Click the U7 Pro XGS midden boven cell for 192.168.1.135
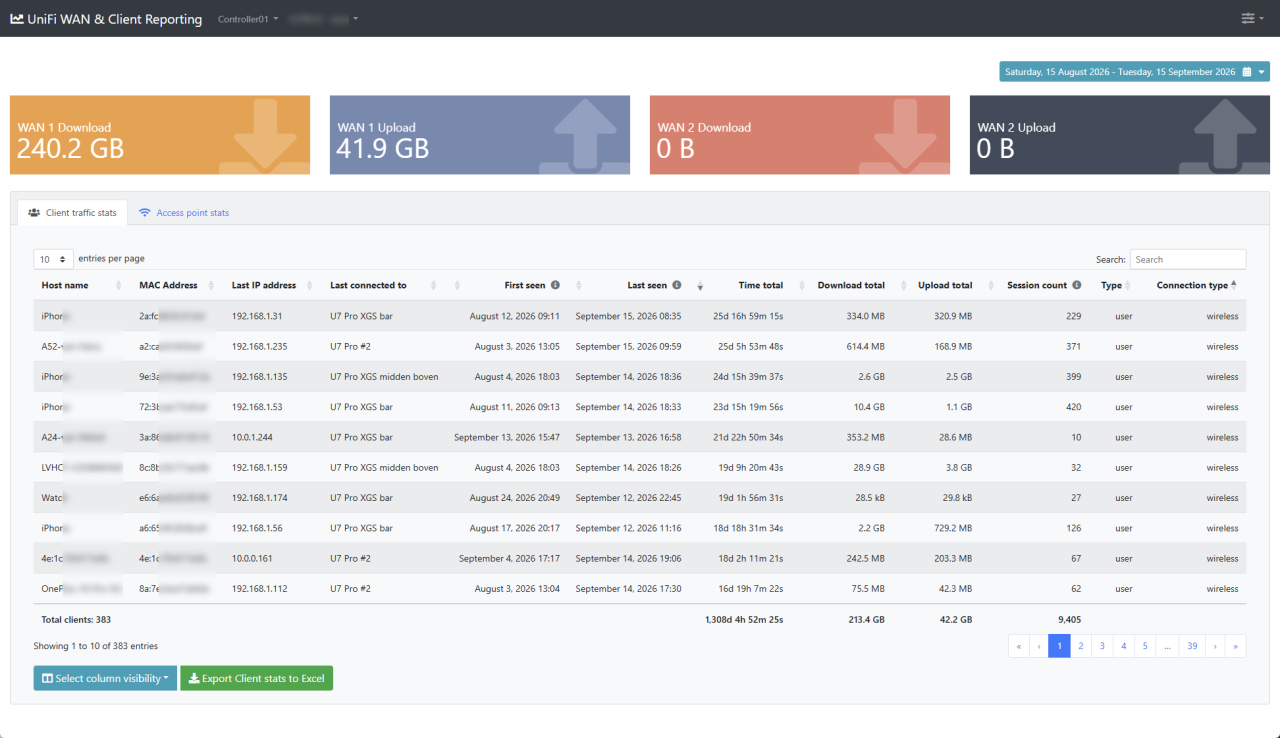 click(384, 377)
